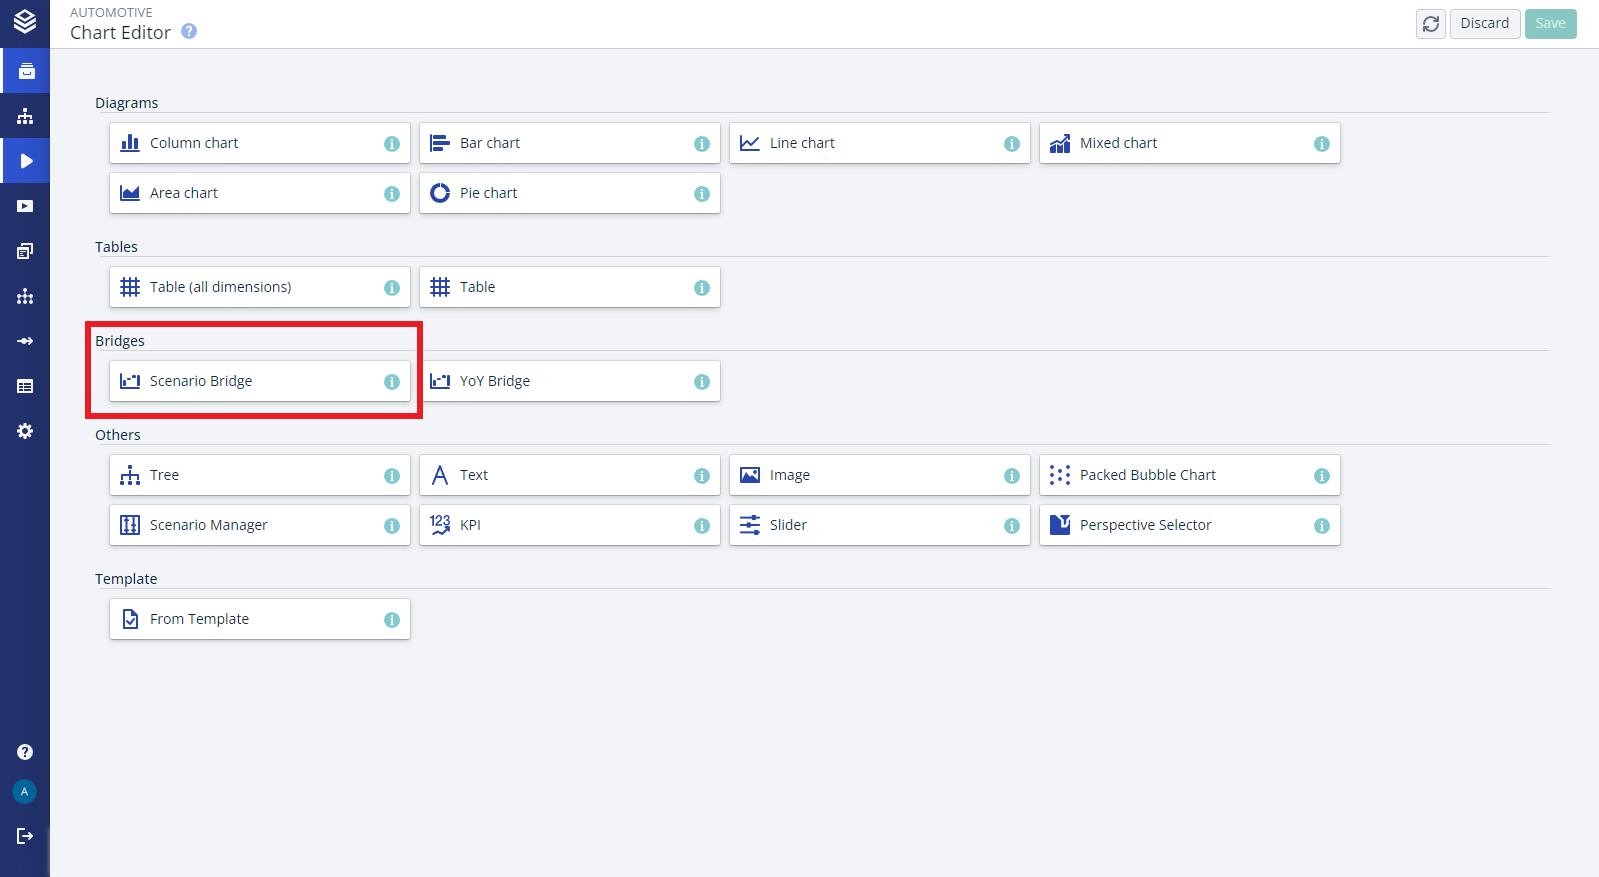
Task: Click the question mark help icon in sidebar
Action: point(25,752)
